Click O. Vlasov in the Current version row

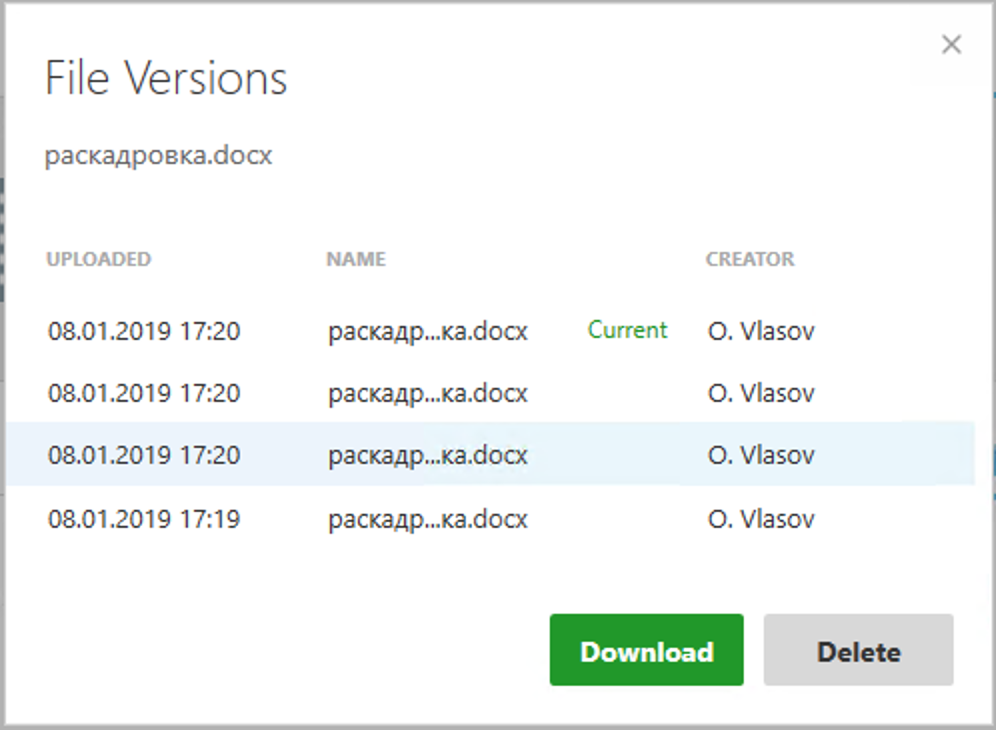[x=760, y=331]
